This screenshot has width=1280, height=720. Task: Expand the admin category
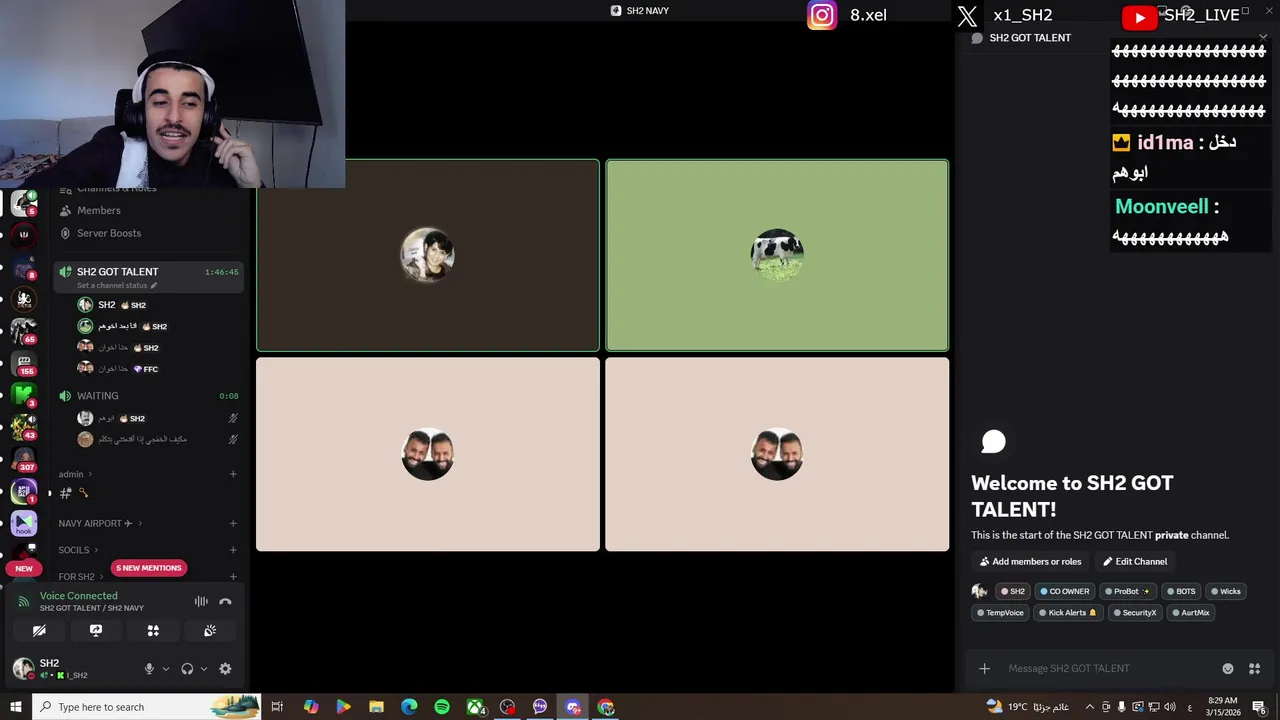point(75,474)
